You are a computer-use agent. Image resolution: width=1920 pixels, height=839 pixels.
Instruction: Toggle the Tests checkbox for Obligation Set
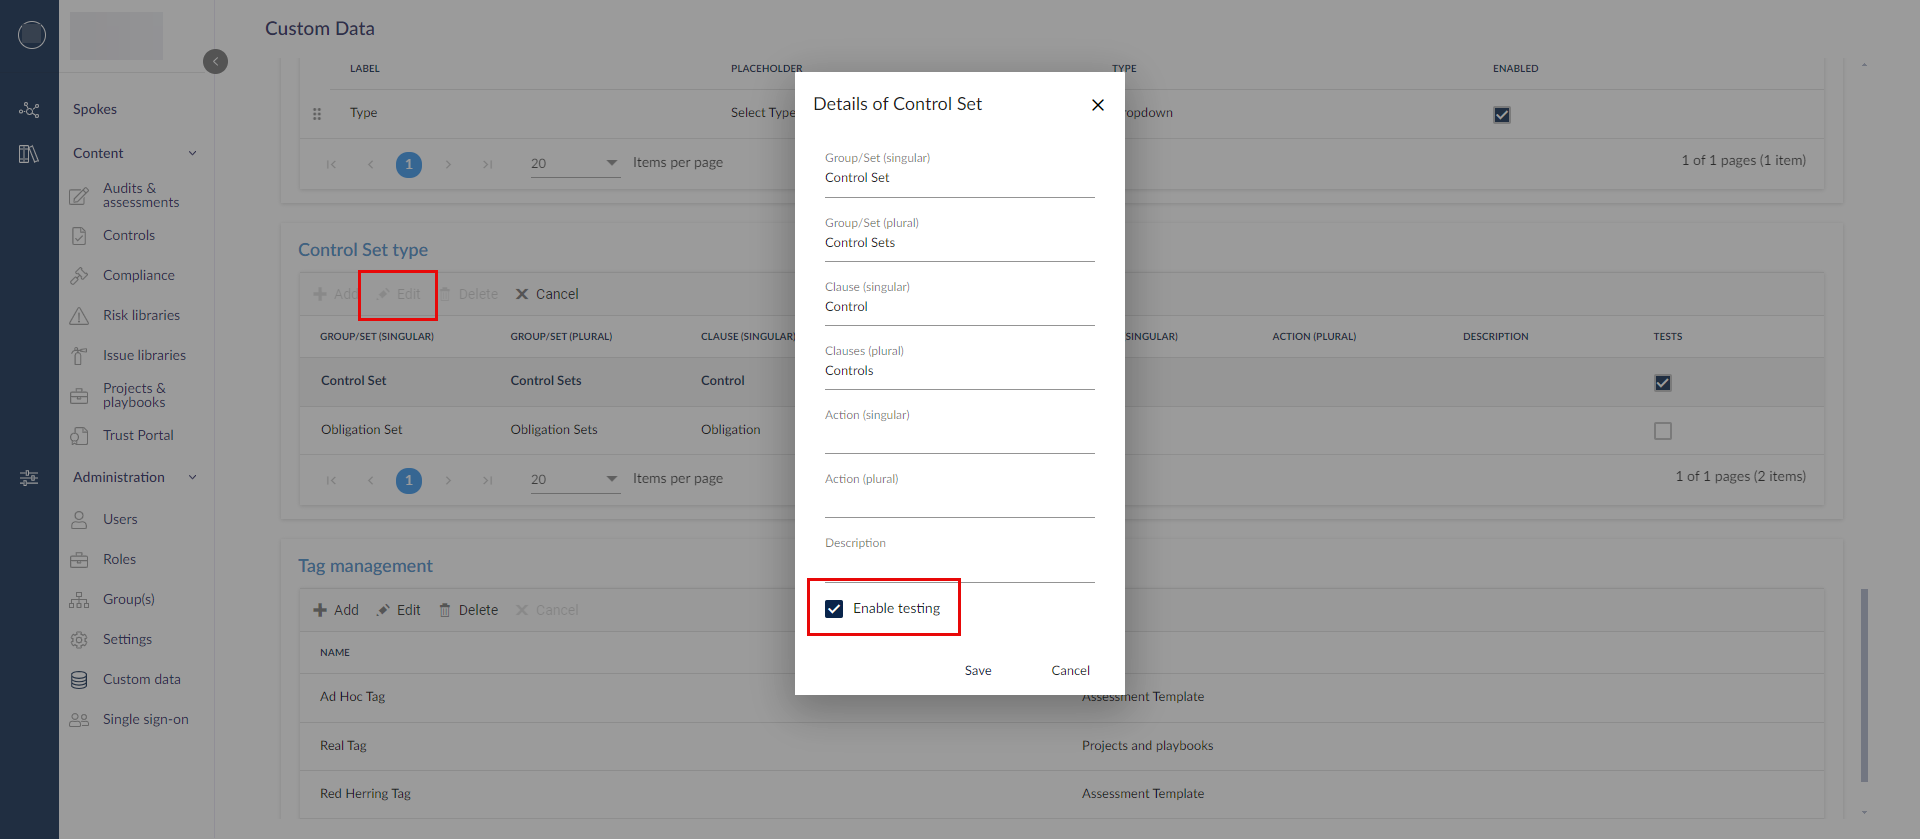point(1662,431)
